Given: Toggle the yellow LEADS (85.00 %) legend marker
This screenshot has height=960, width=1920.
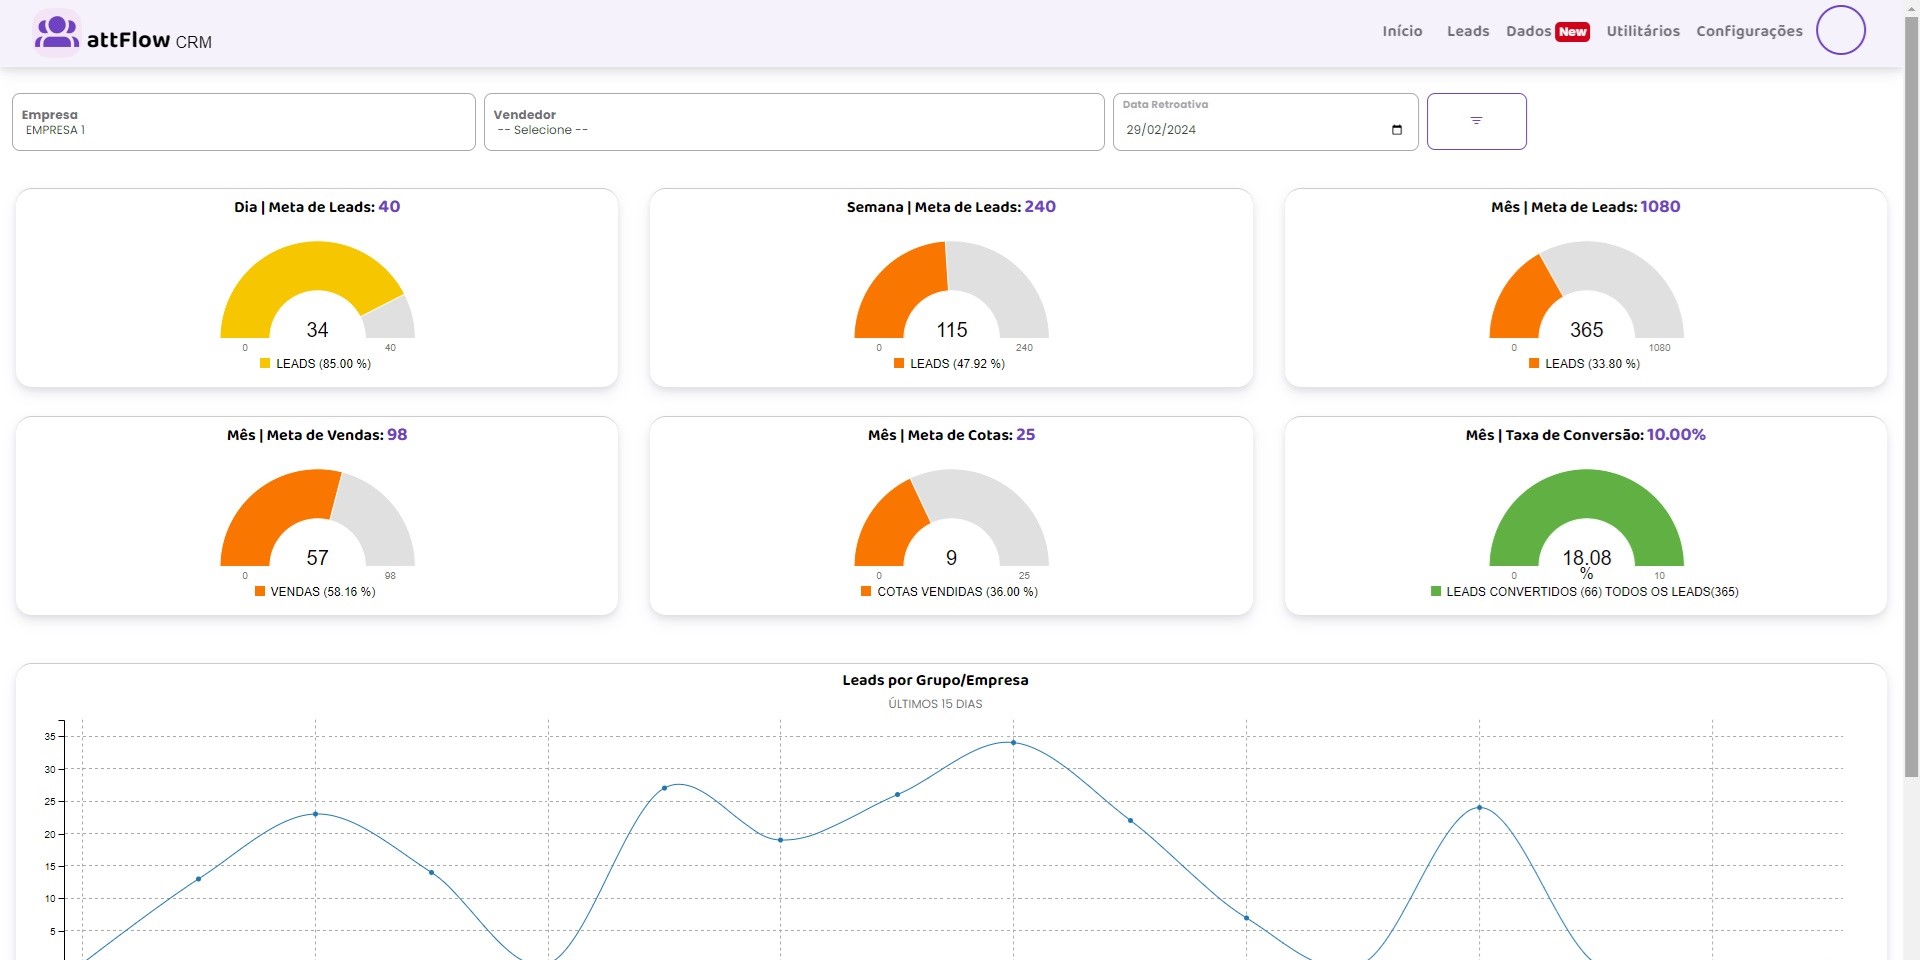Looking at the screenshot, I should [265, 364].
